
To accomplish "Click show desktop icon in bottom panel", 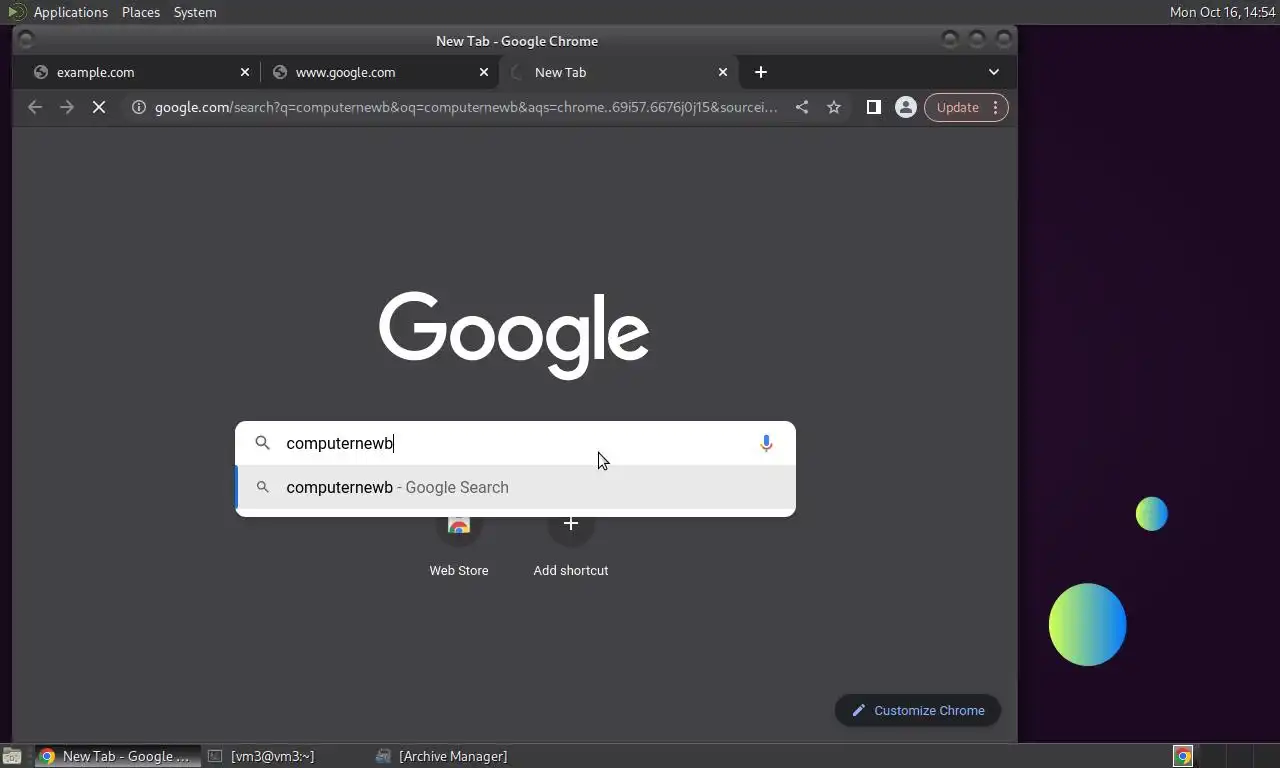I will [12, 756].
